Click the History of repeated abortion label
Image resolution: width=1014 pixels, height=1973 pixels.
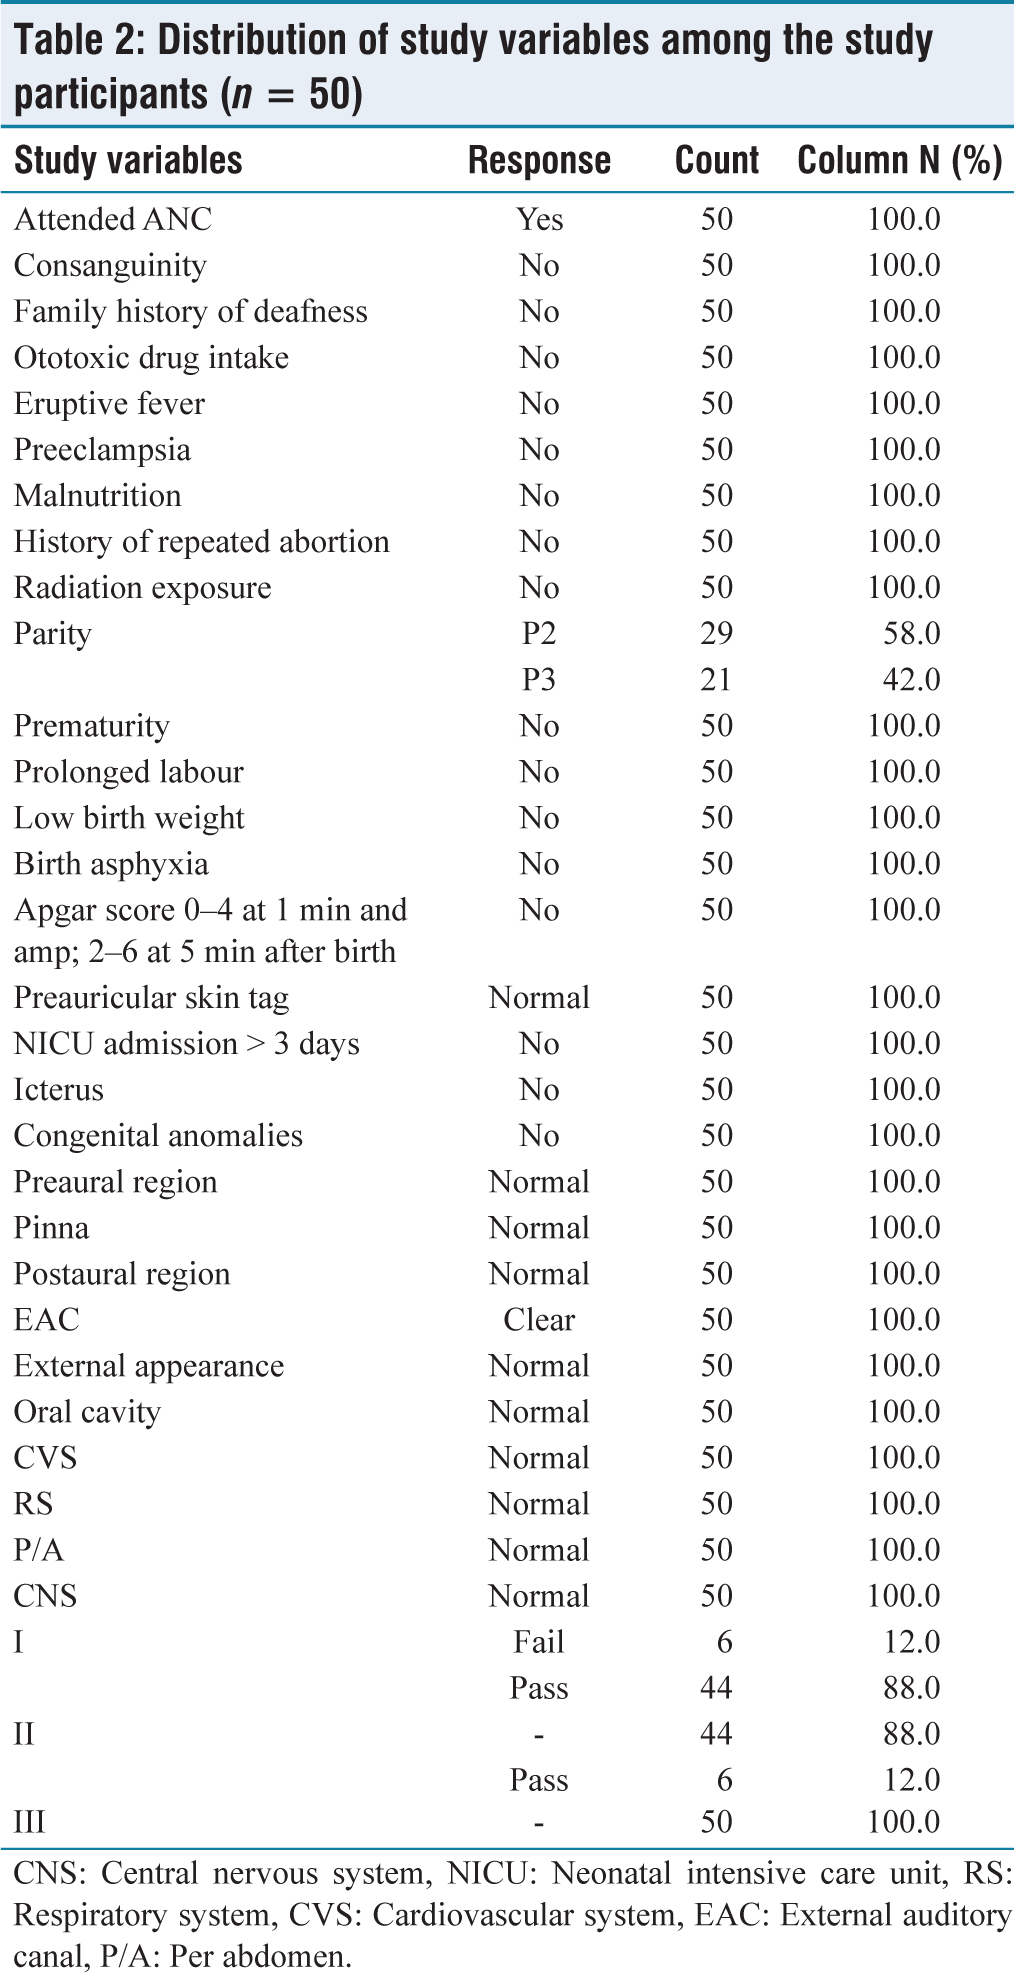click(201, 542)
